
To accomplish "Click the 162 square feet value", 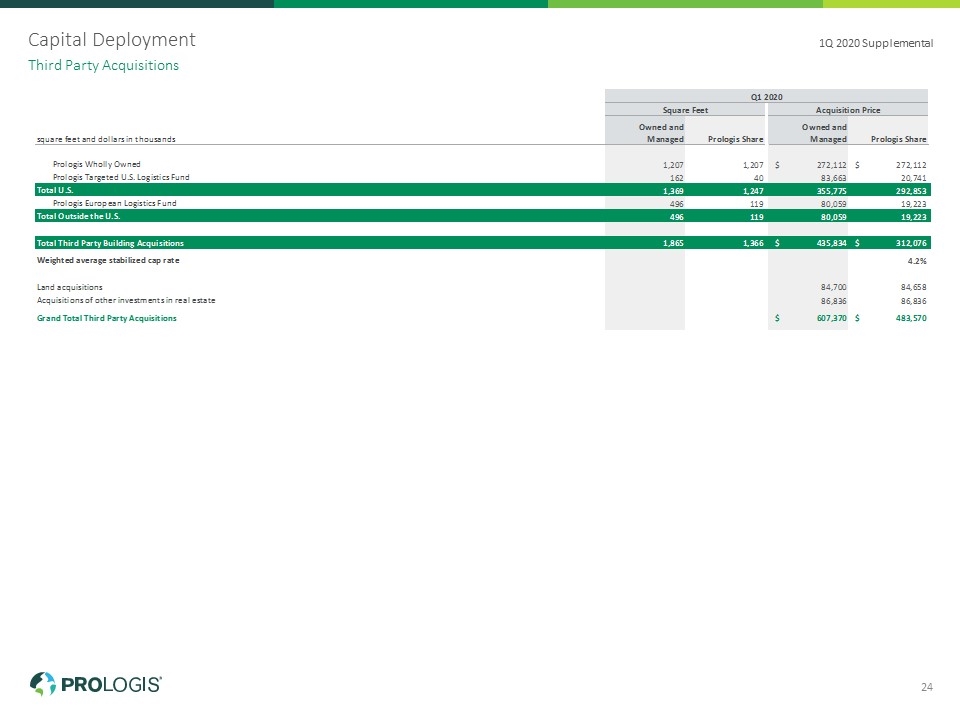I will coord(677,178).
